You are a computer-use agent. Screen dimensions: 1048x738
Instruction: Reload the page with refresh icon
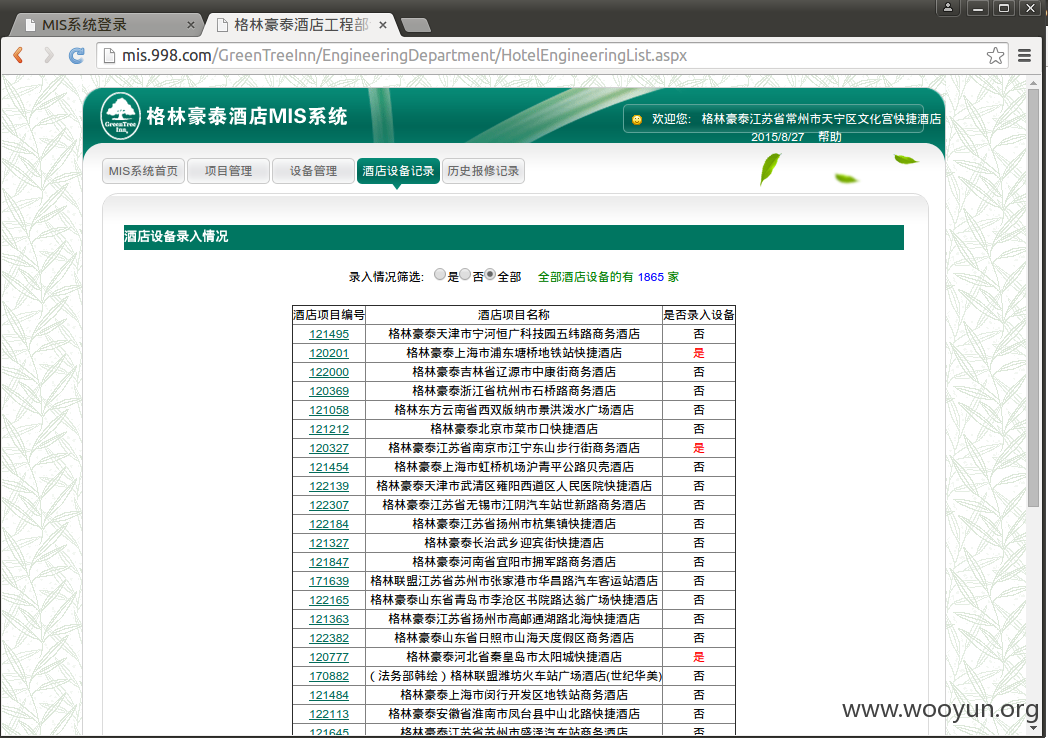77,55
